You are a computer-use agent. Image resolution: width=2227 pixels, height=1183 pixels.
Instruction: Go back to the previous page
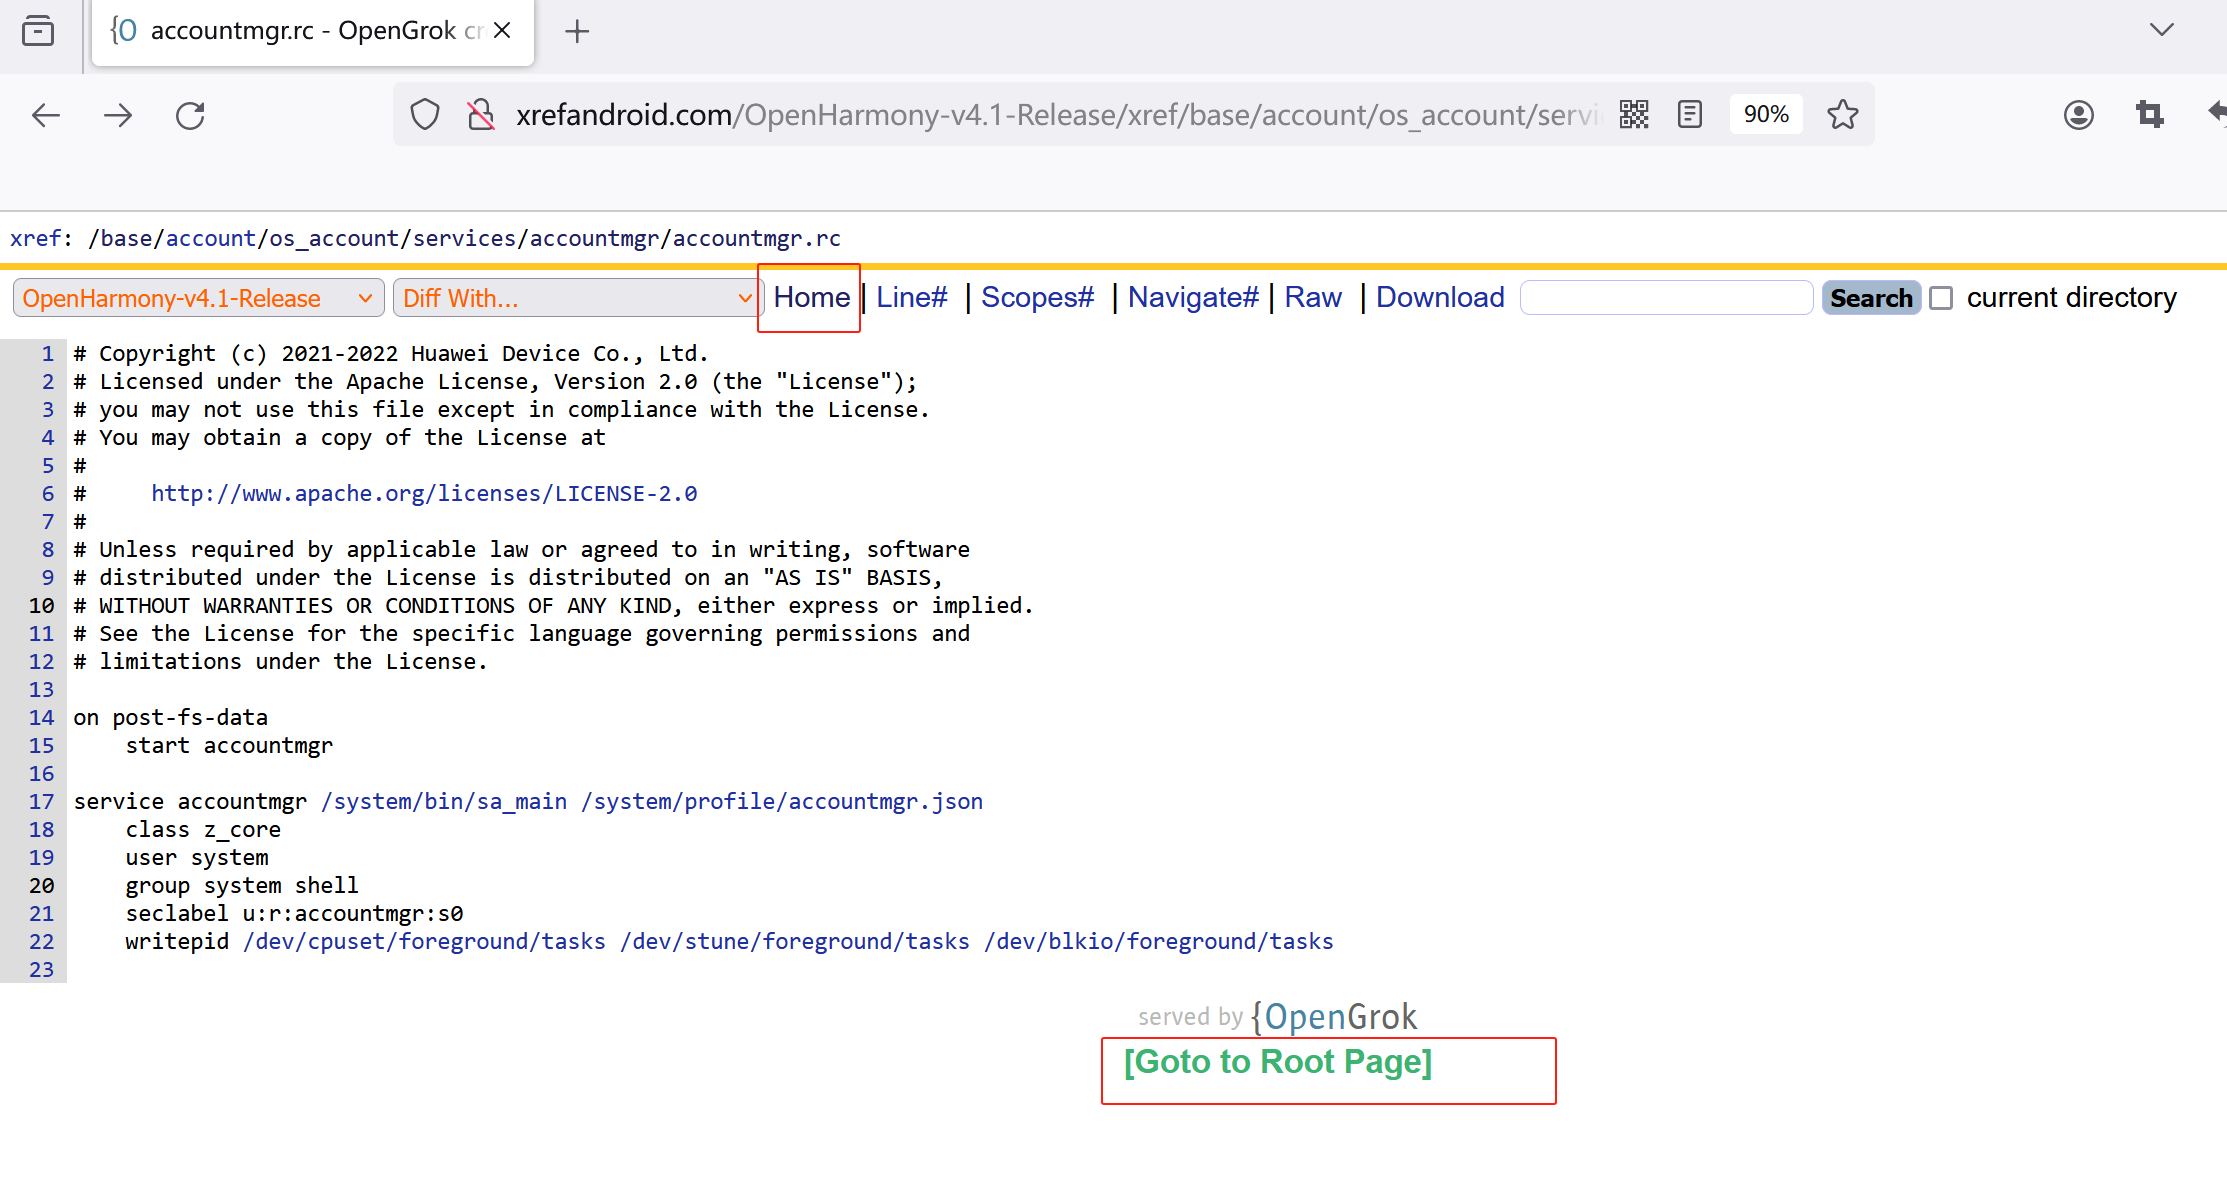(46, 115)
